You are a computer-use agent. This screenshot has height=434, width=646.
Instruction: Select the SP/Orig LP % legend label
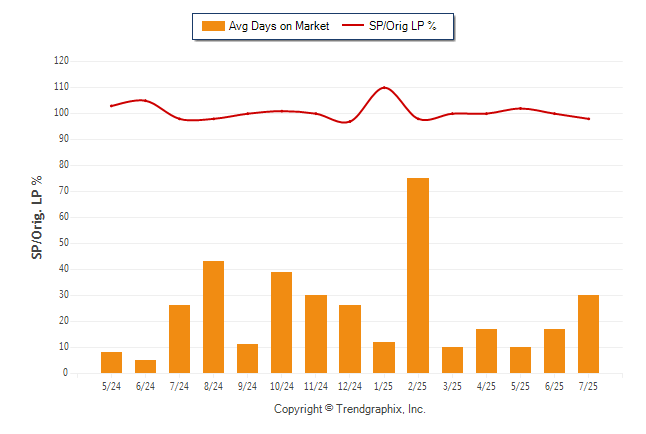[x=403, y=26]
